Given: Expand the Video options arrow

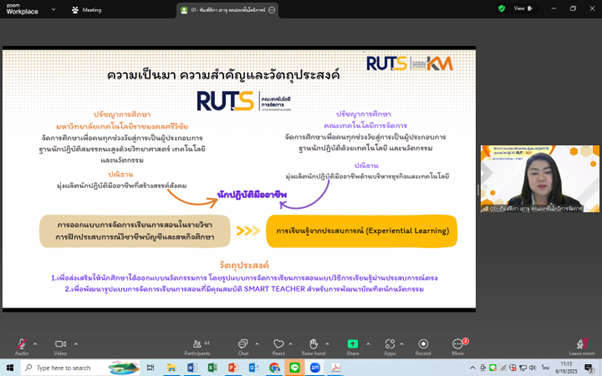Looking at the screenshot, I should (76, 344).
